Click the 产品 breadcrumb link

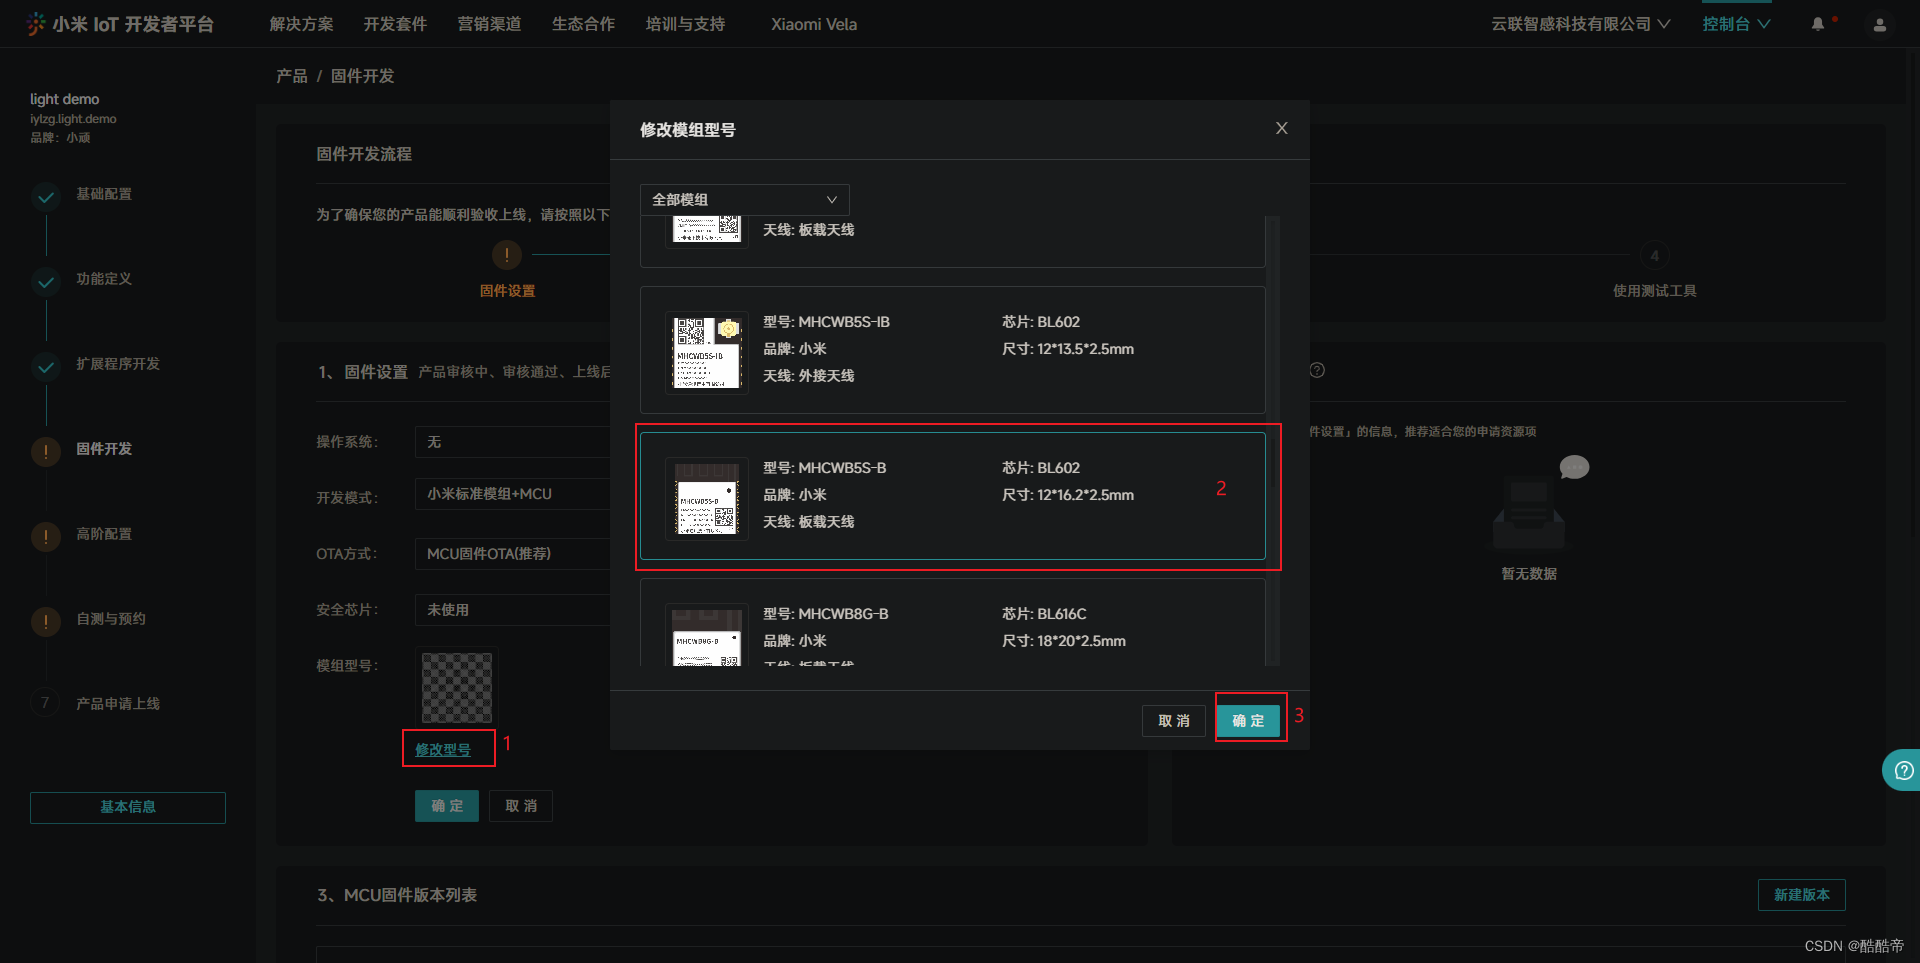pos(292,76)
